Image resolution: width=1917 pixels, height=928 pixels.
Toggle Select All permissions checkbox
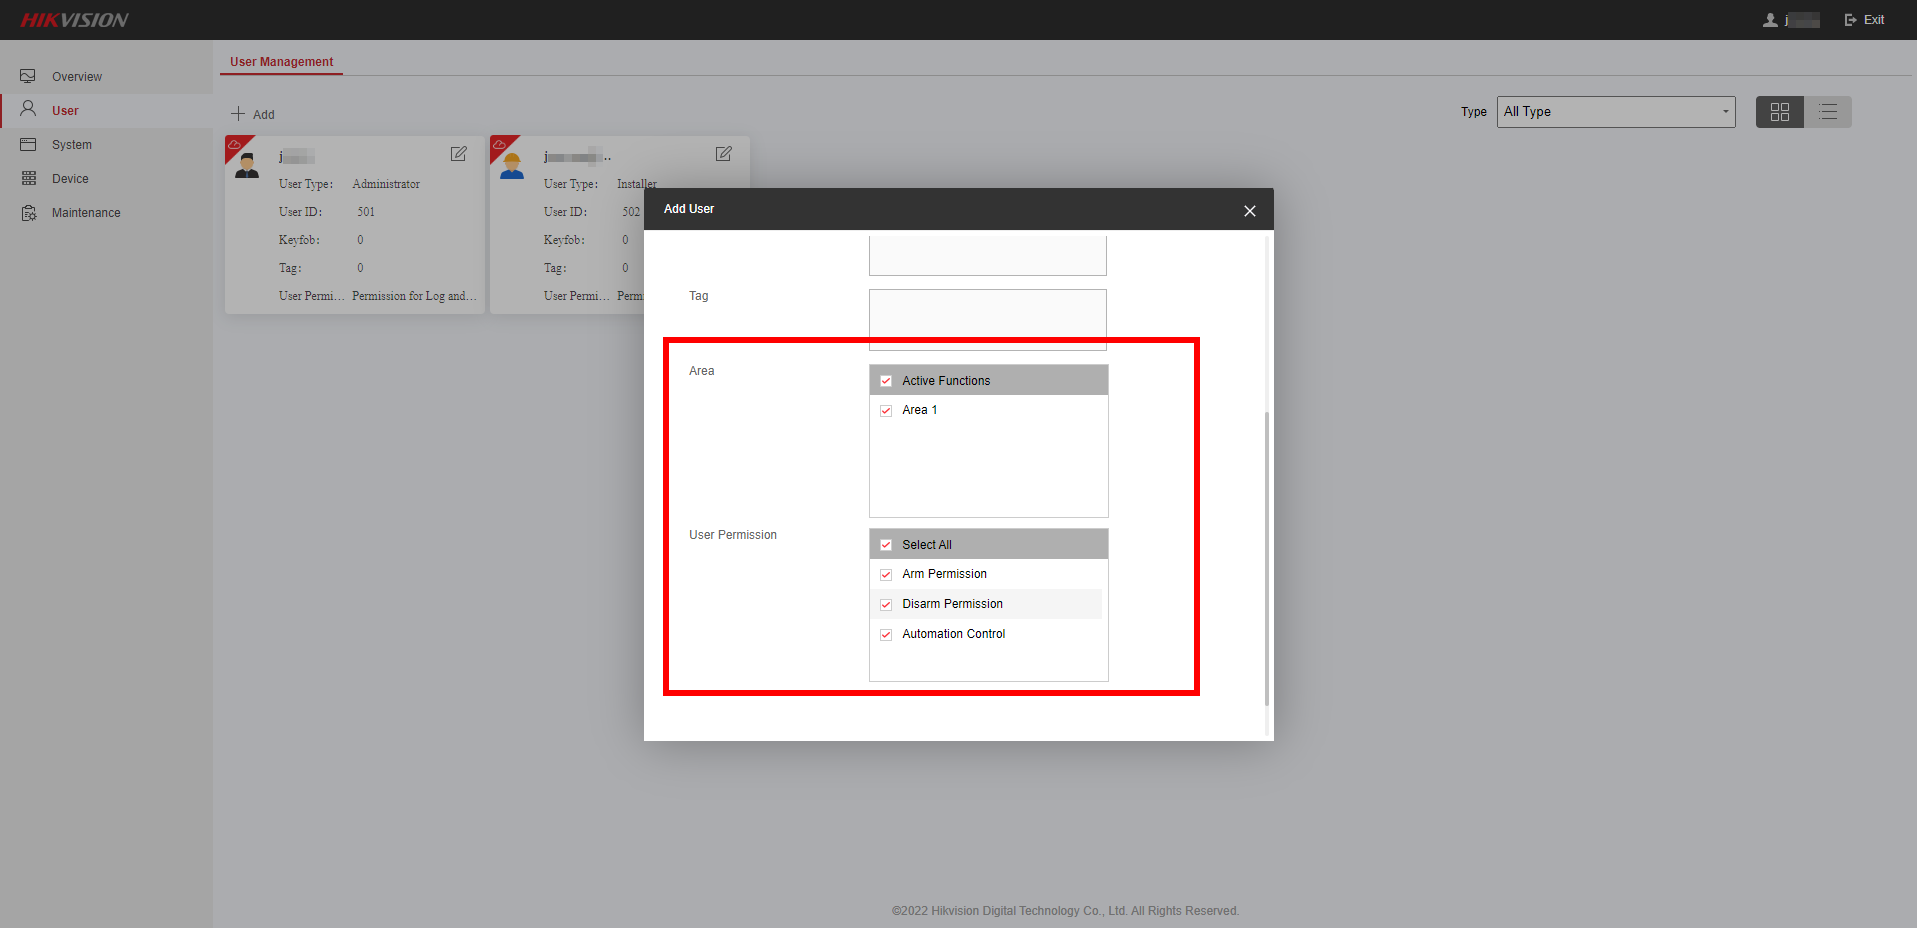point(886,545)
